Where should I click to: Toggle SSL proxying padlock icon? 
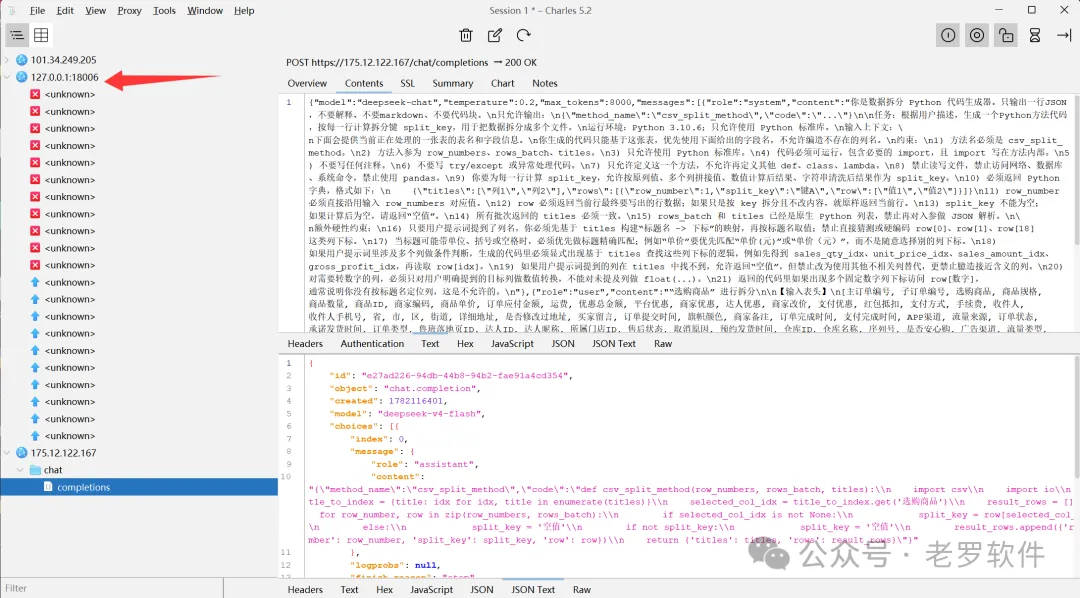pos(1006,35)
